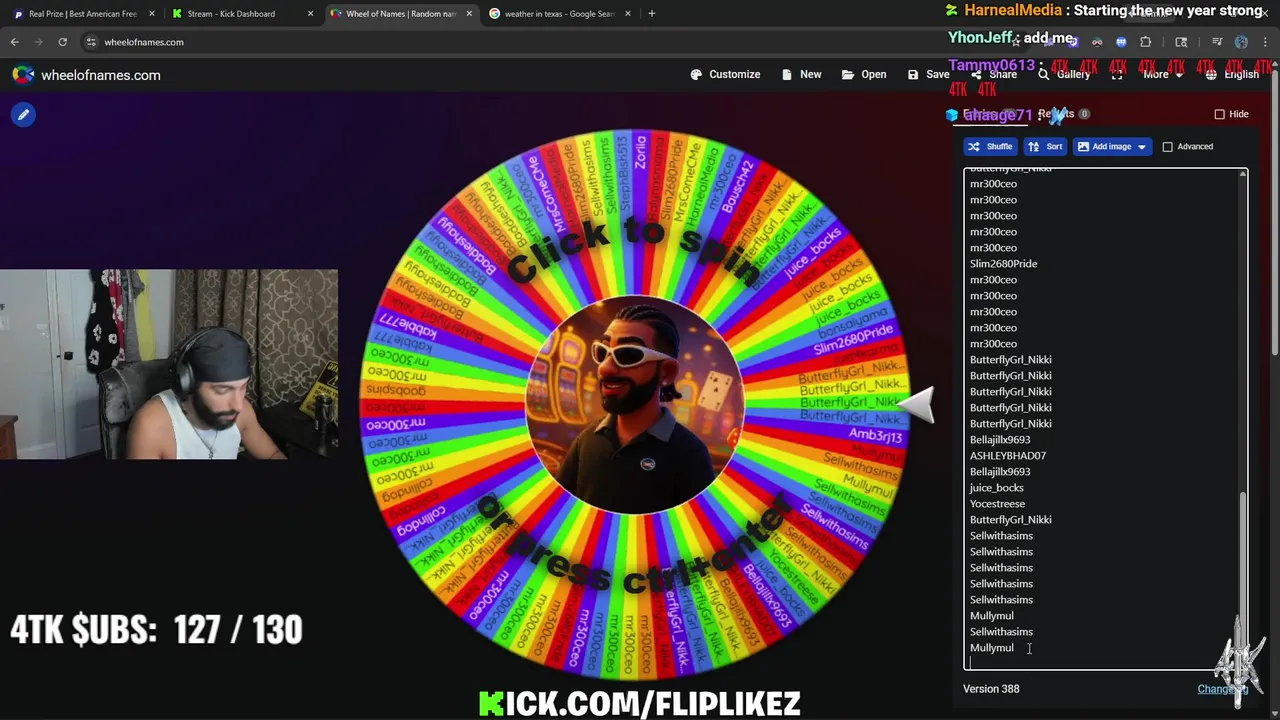Click the Yocestreese entry in list
The width and height of the screenshot is (1280, 720).
click(997, 504)
